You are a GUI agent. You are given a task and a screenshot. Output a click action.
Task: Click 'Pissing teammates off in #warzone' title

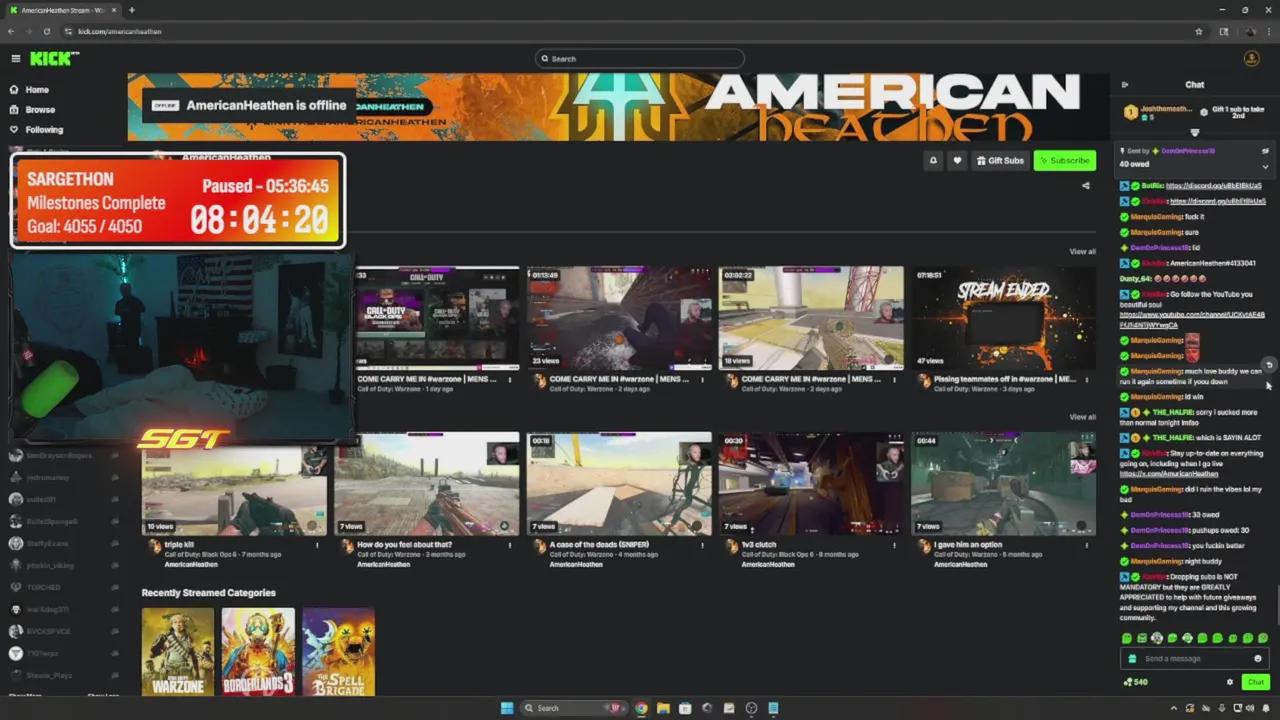pyautogui.click(x=1004, y=380)
